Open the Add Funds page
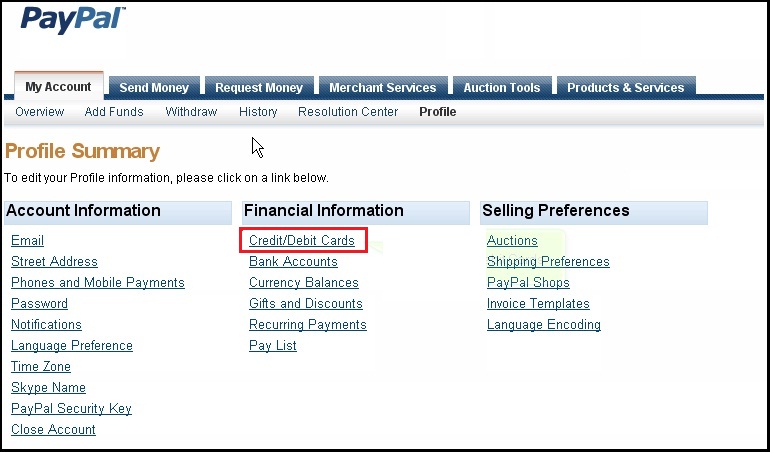 pos(114,112)
